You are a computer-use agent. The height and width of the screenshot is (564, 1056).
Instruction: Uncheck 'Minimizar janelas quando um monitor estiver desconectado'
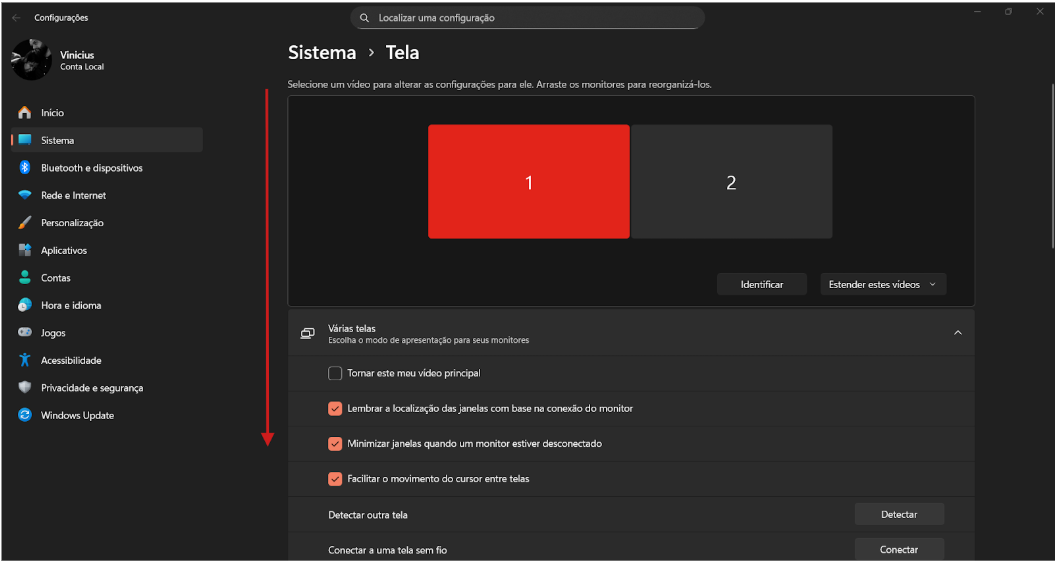tap(335, 443)
